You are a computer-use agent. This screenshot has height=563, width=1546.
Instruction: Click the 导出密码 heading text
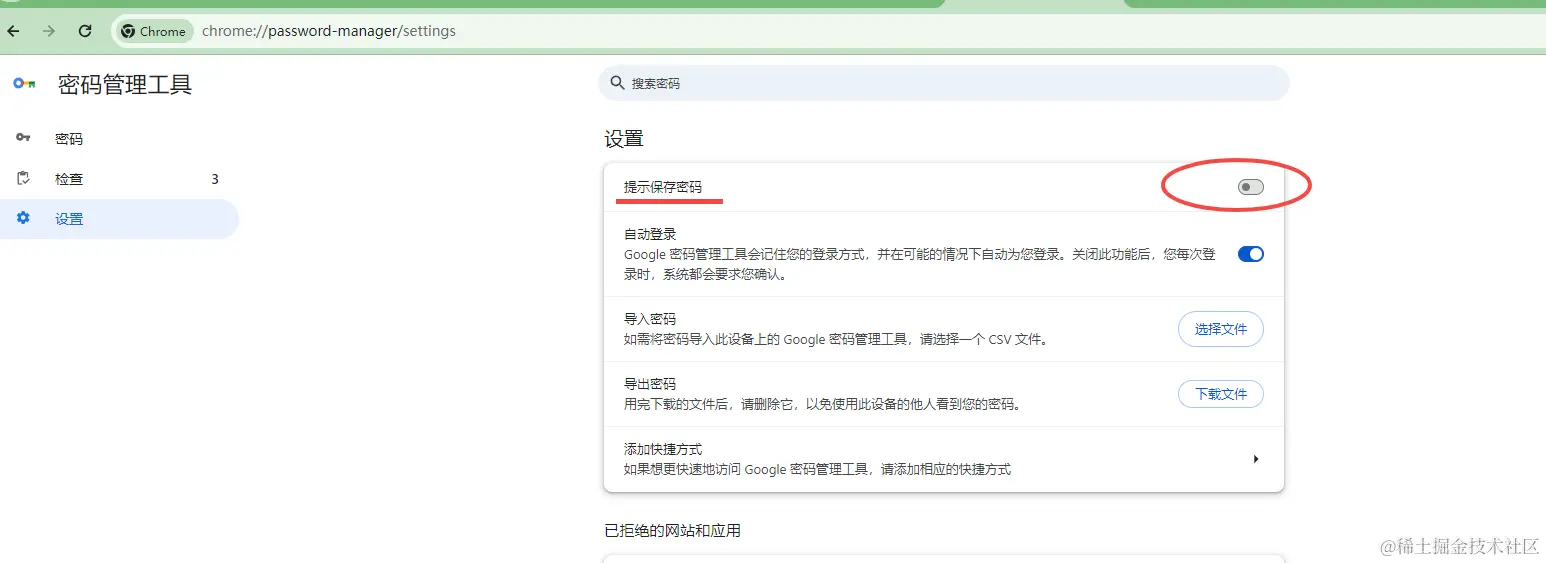click(x=650, y=384)
